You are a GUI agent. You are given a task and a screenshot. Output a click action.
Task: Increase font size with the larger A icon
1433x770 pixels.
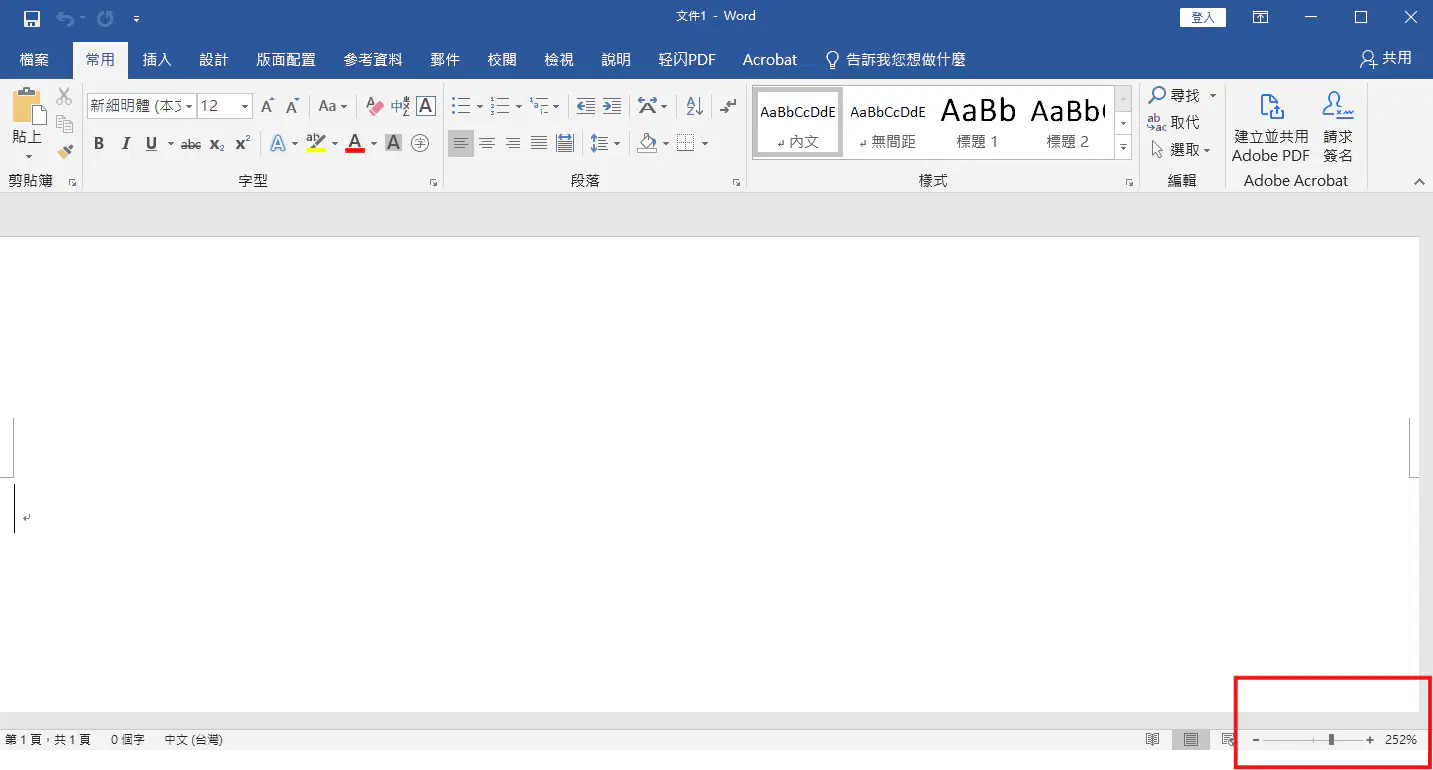point(267,106)
